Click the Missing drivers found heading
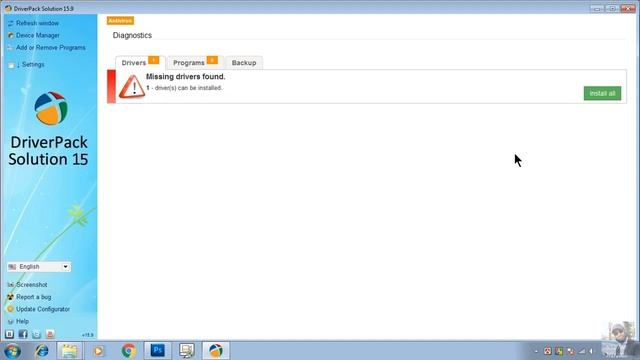Image resolution: width=640 pixels, height=360 pixels. pyautogui.click(x=185, y=77)
